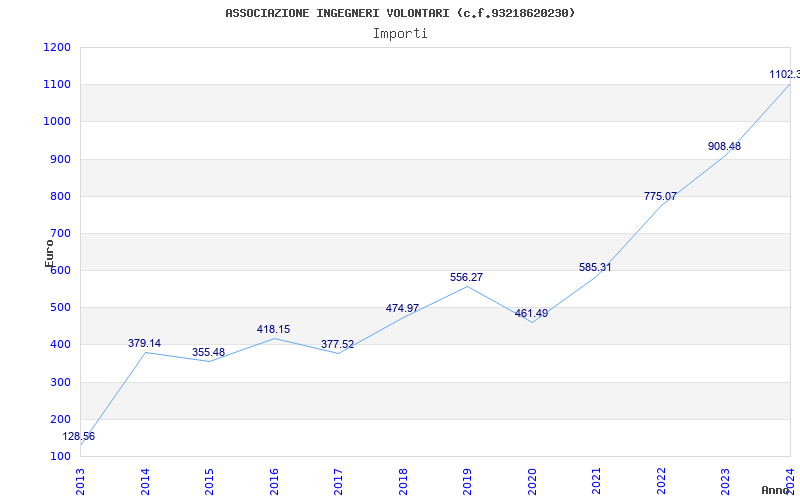
Task: Click the Importi subtitle
Action: [400, 34]
